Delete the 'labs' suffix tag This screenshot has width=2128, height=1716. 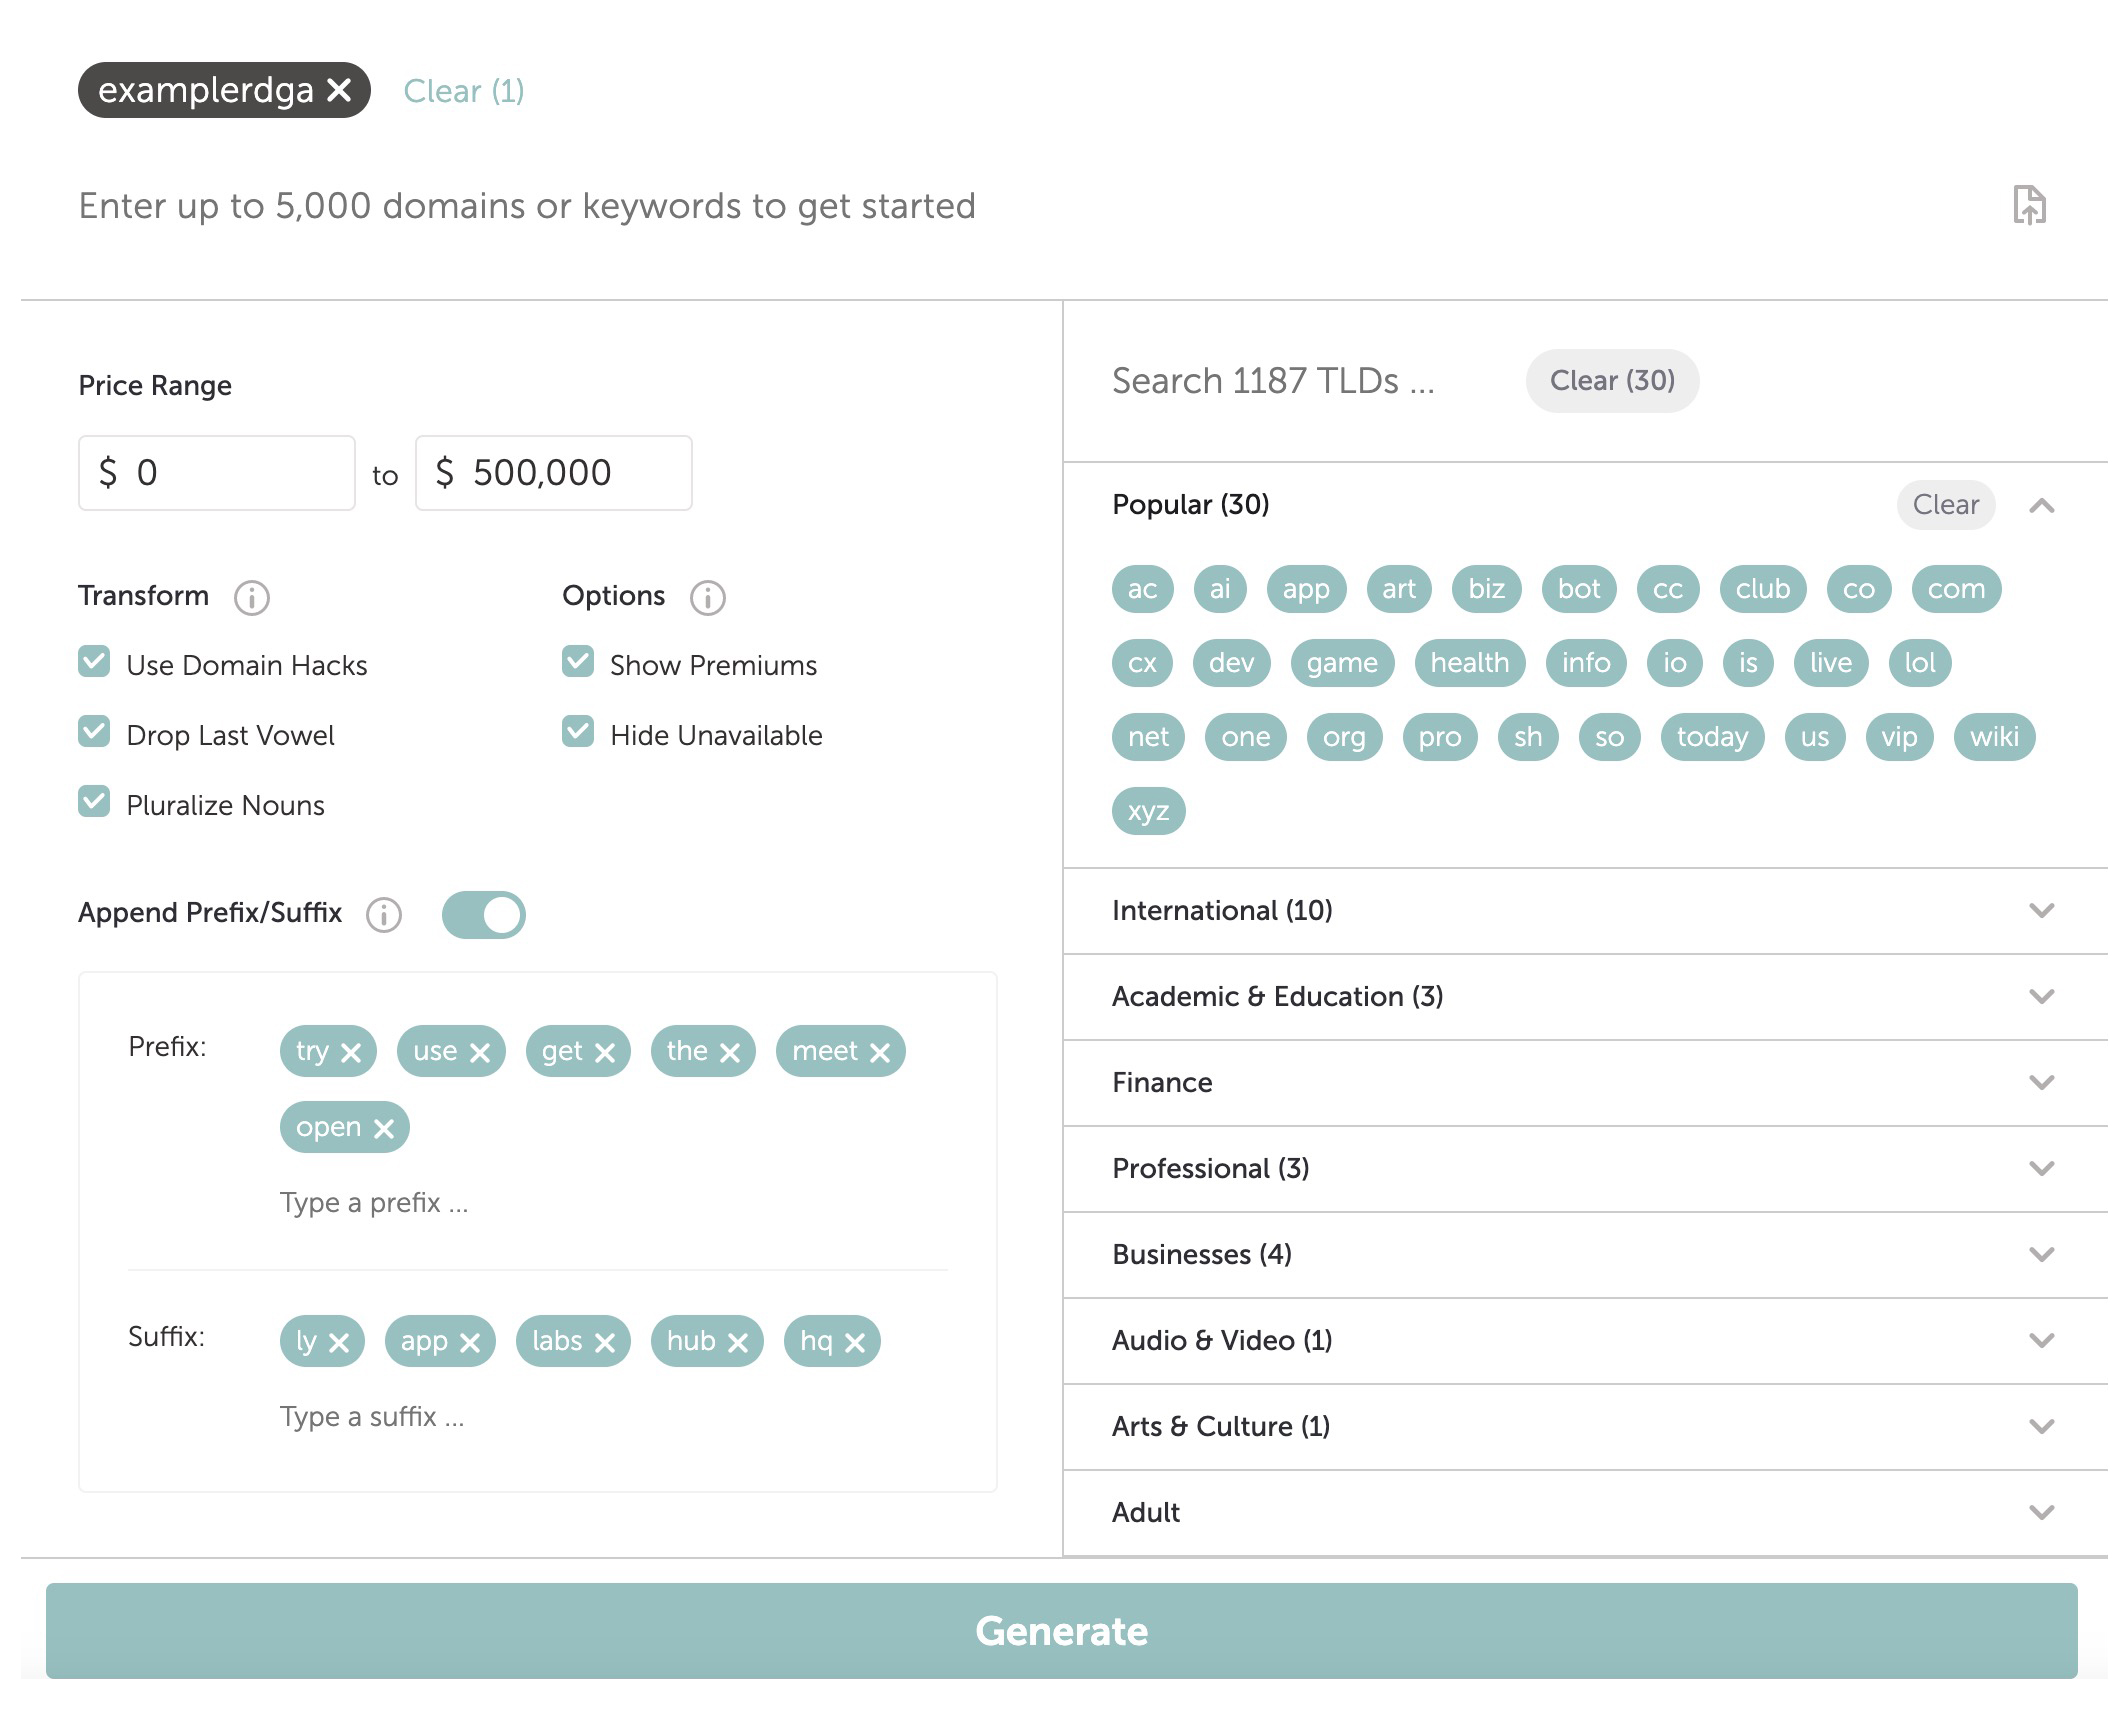(x=605, y=1342)
